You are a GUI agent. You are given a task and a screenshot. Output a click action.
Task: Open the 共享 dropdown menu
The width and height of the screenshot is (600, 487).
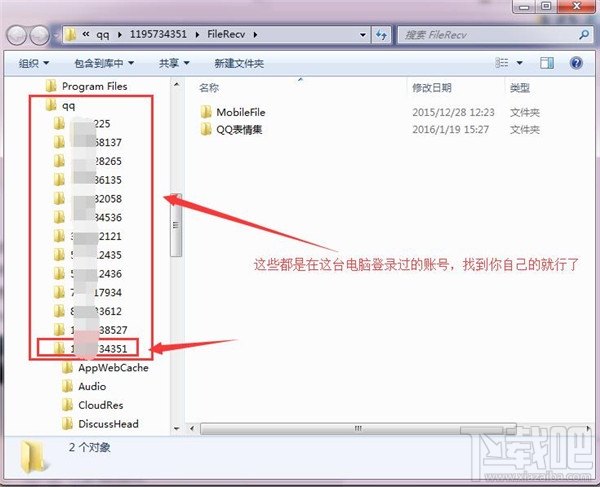coord(174,63)
